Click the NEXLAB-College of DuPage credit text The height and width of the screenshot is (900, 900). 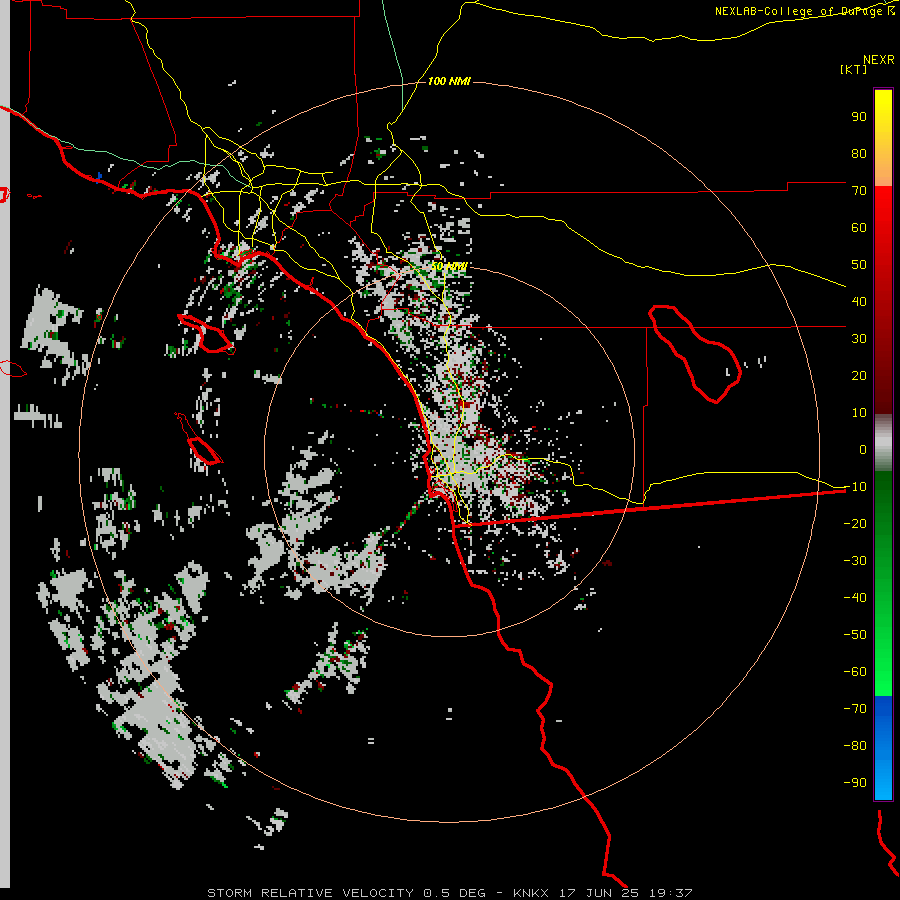pyautogui.click(x=804, y=11)
